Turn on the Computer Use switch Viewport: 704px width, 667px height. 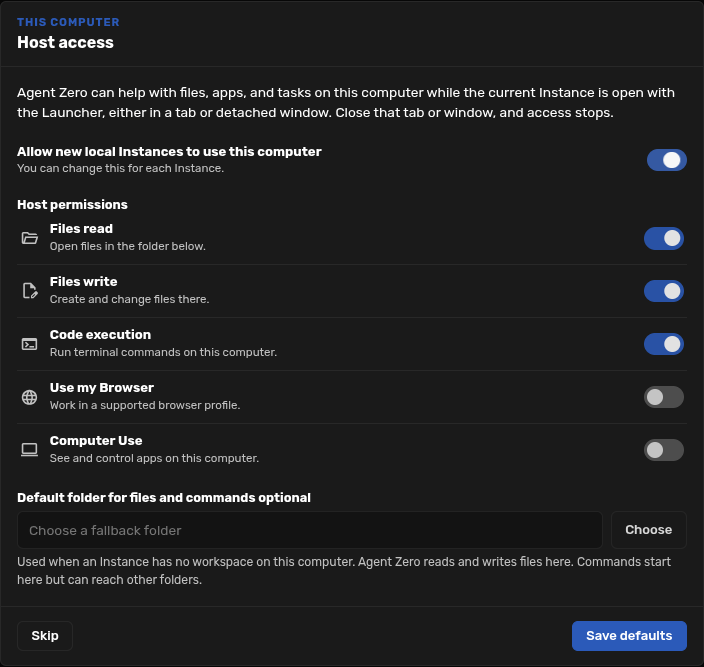(x=664, y=450)
